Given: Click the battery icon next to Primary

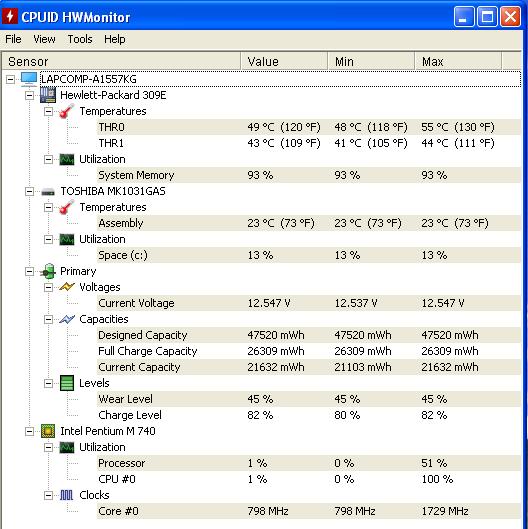Looking at the screenshot, I should click(48, 271).
